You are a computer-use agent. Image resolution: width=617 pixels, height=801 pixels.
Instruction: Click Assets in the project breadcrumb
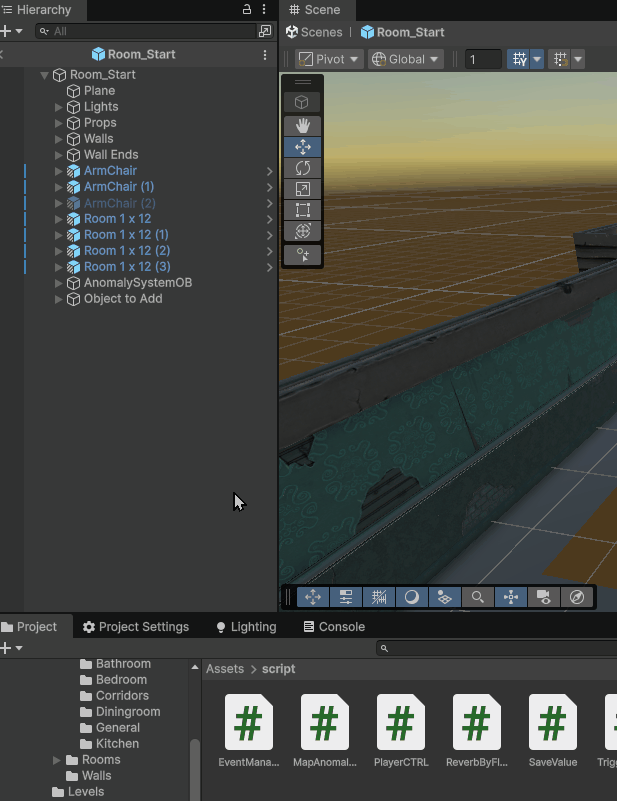(x=224, y=669)
